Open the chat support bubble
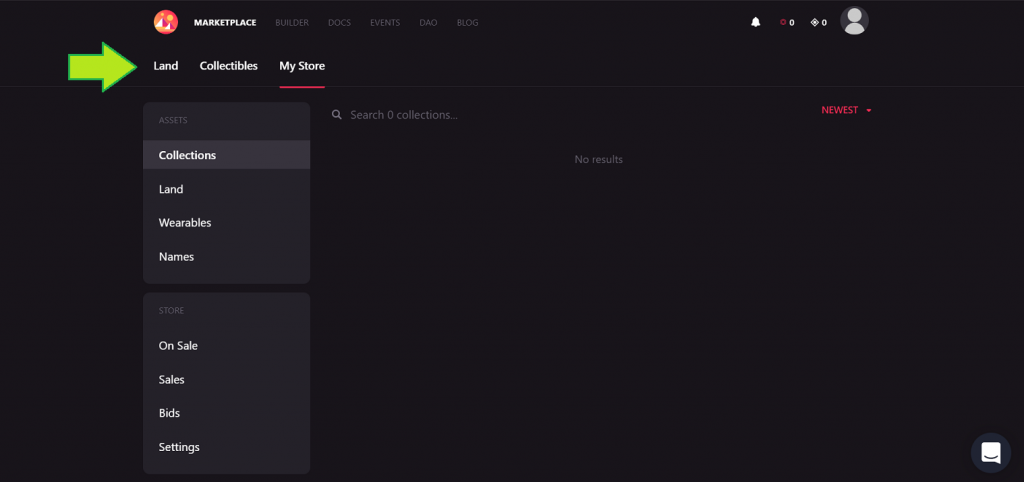 click(991, 453)
